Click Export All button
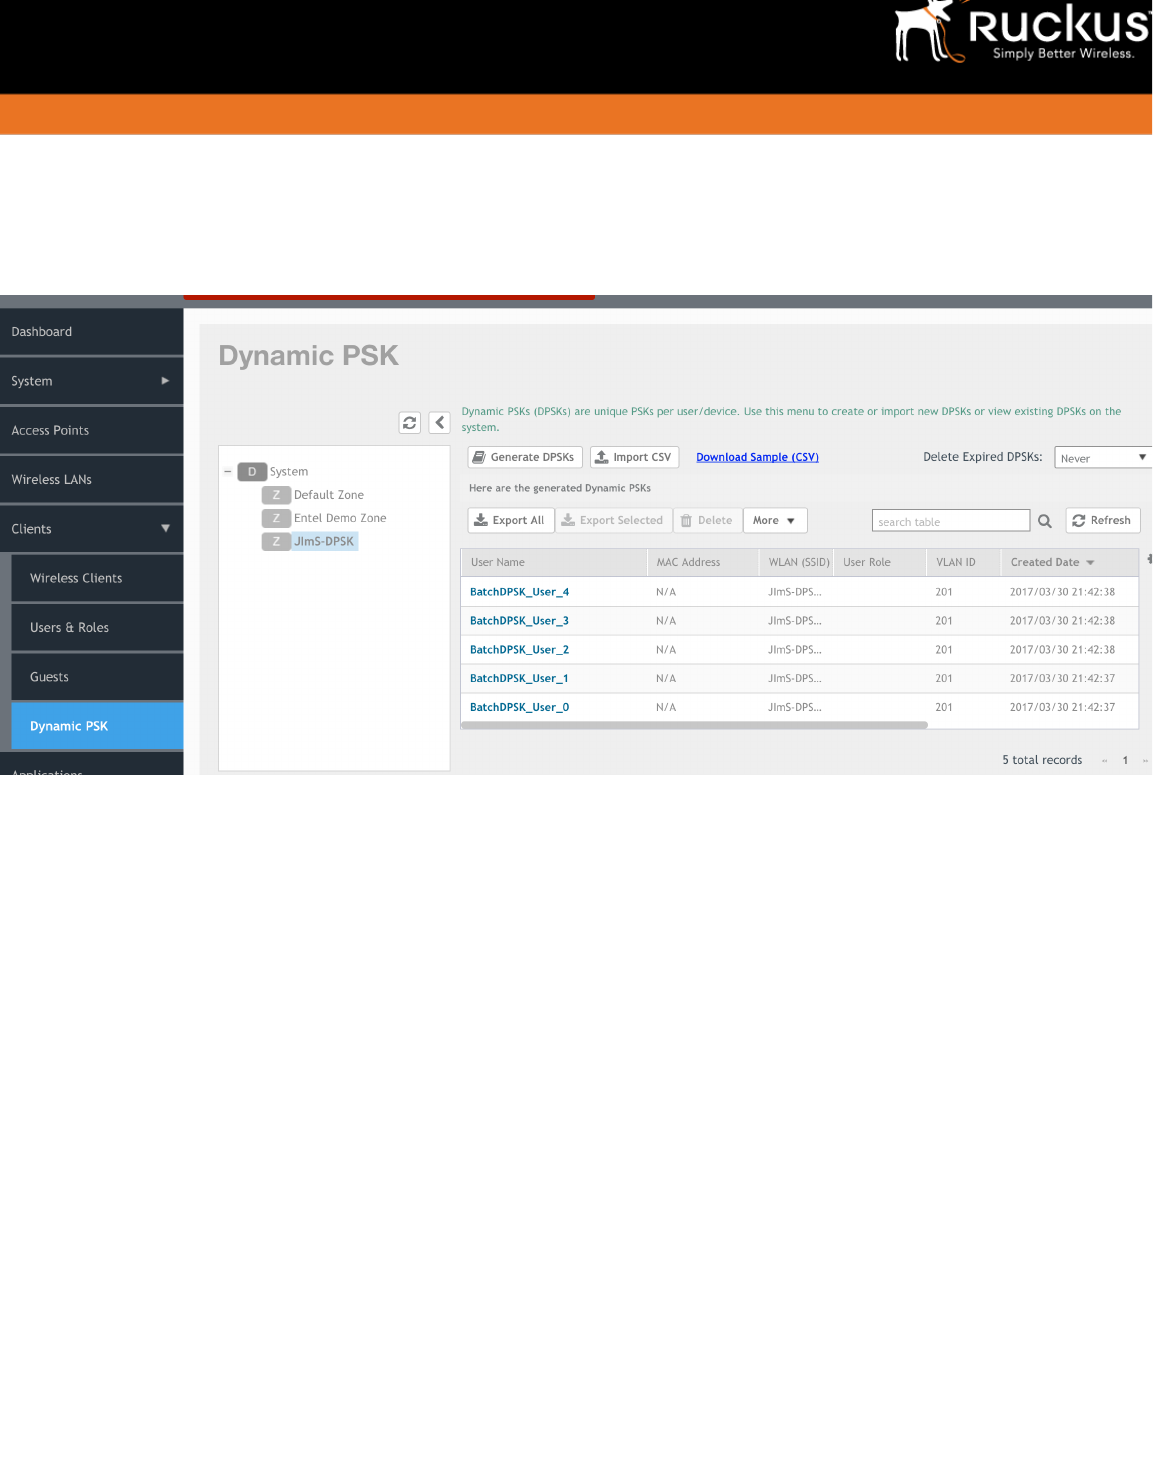Image resolution: width=1153 pixels, height=1468 pixels. [511, 521]
